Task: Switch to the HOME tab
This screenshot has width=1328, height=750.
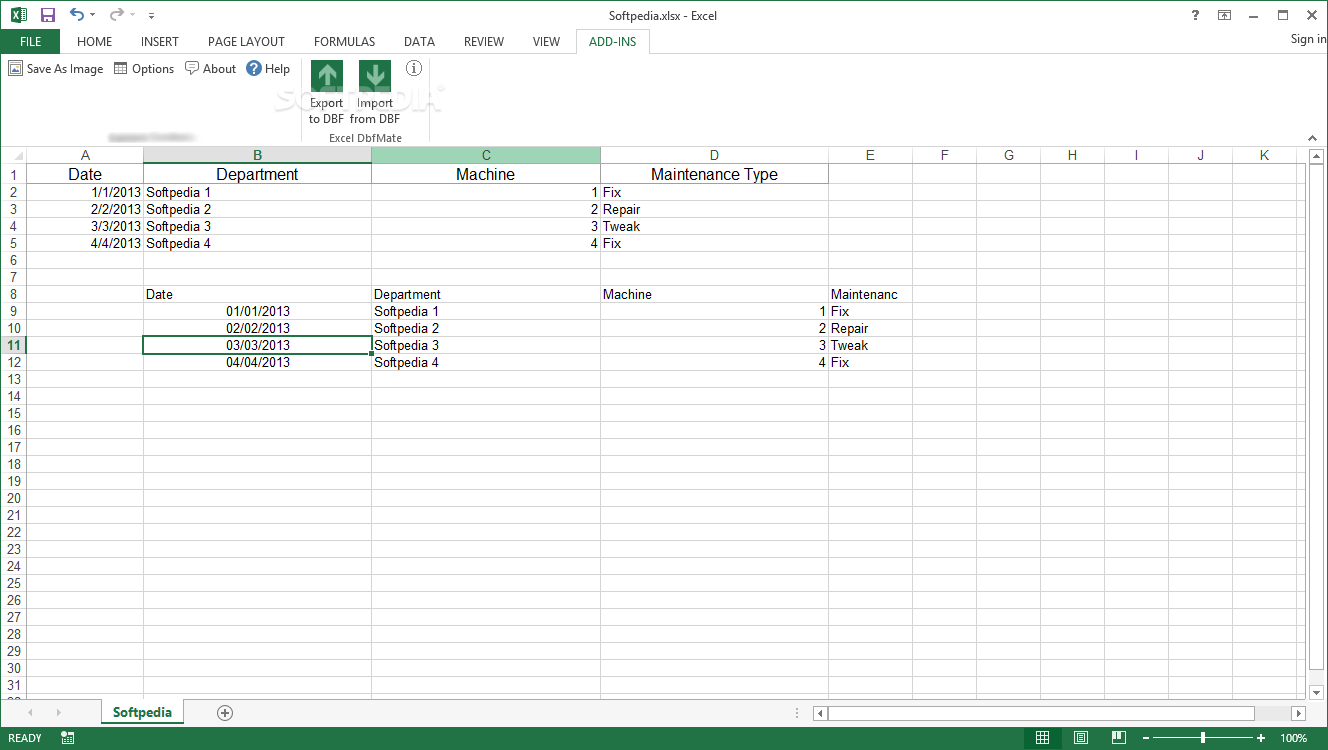Action: pos(94,42)
